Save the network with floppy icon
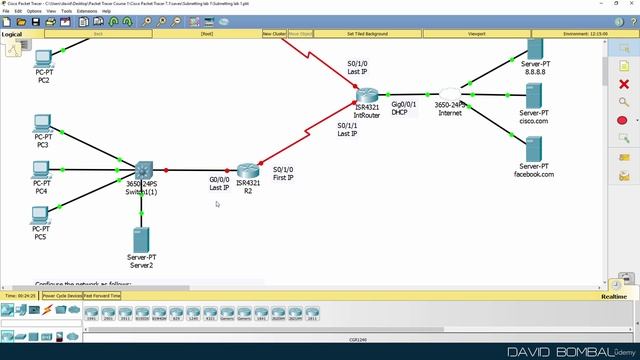This screenshot has width=640, height=360. [x=36, y=22]
